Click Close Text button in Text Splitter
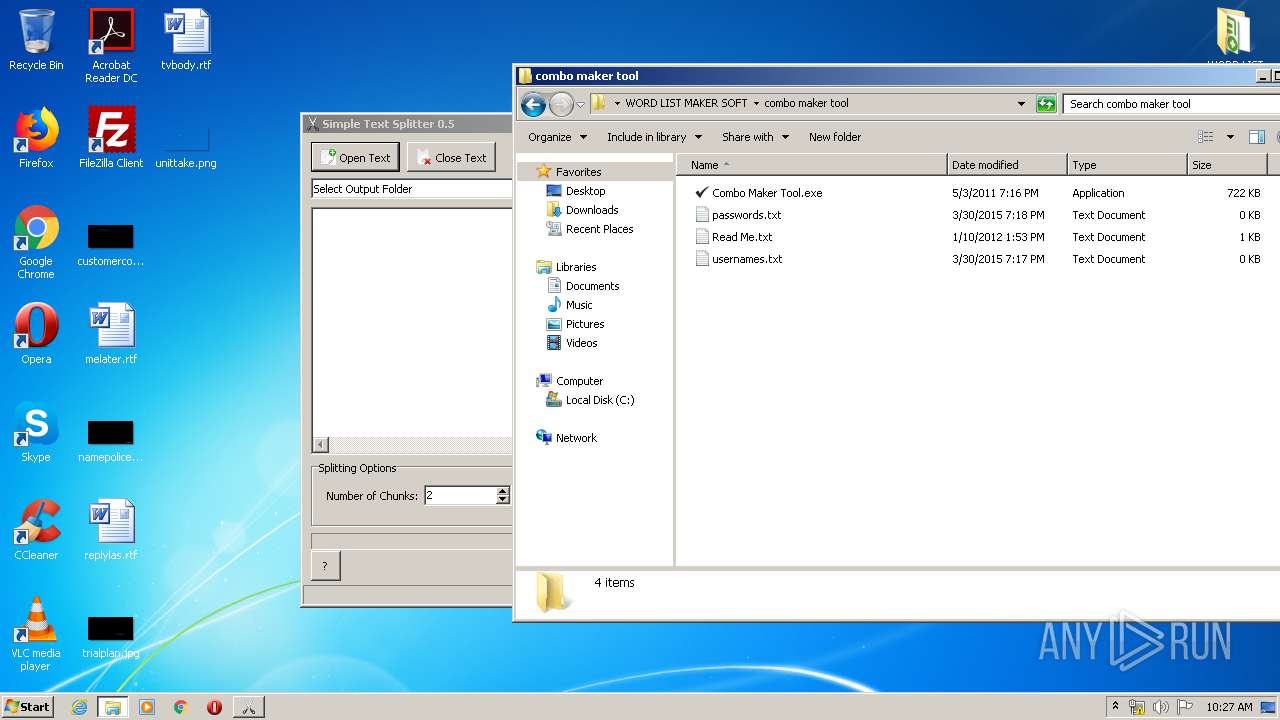 tap(451, 157)
